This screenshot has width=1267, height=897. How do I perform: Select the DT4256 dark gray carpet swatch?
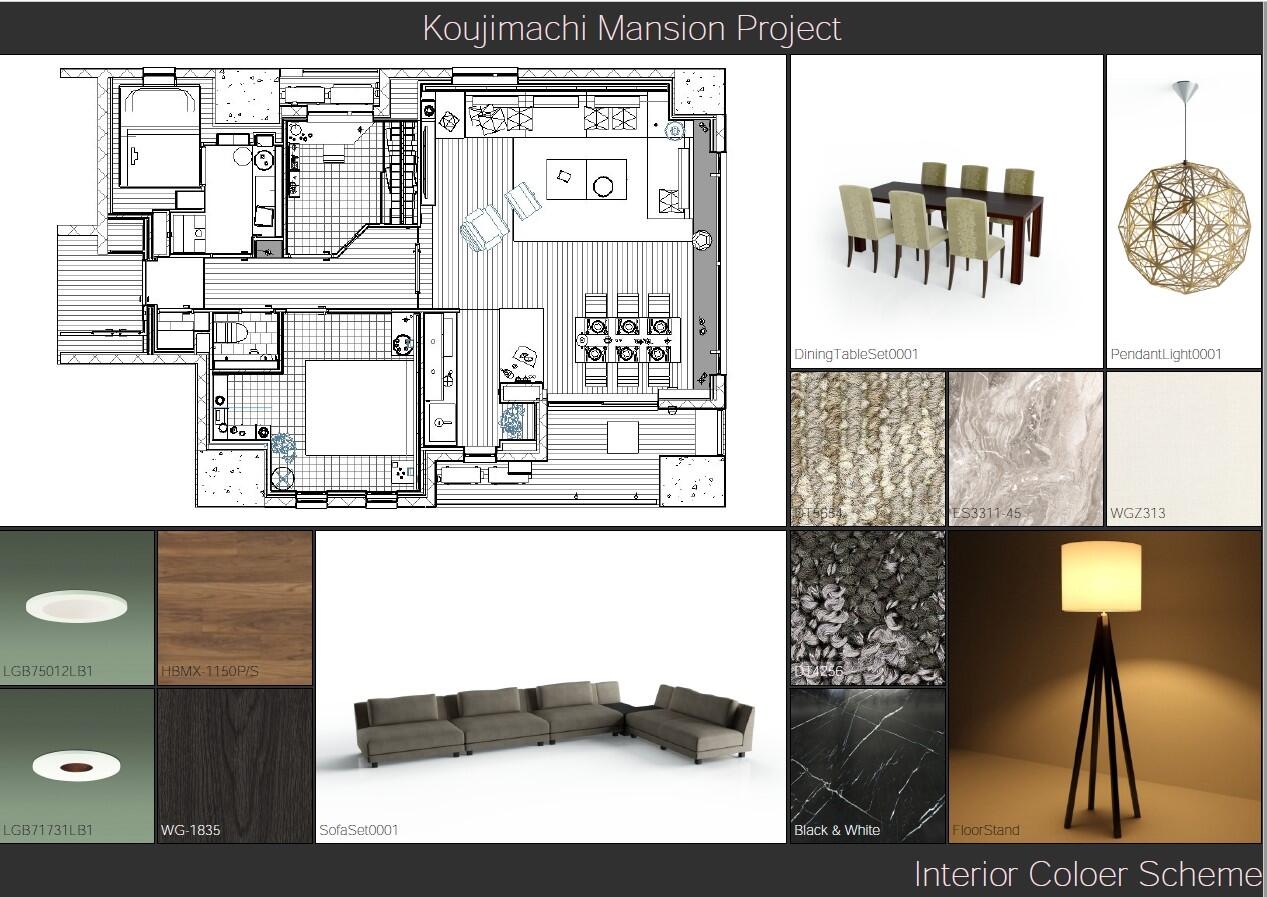[x=867, y=605]
